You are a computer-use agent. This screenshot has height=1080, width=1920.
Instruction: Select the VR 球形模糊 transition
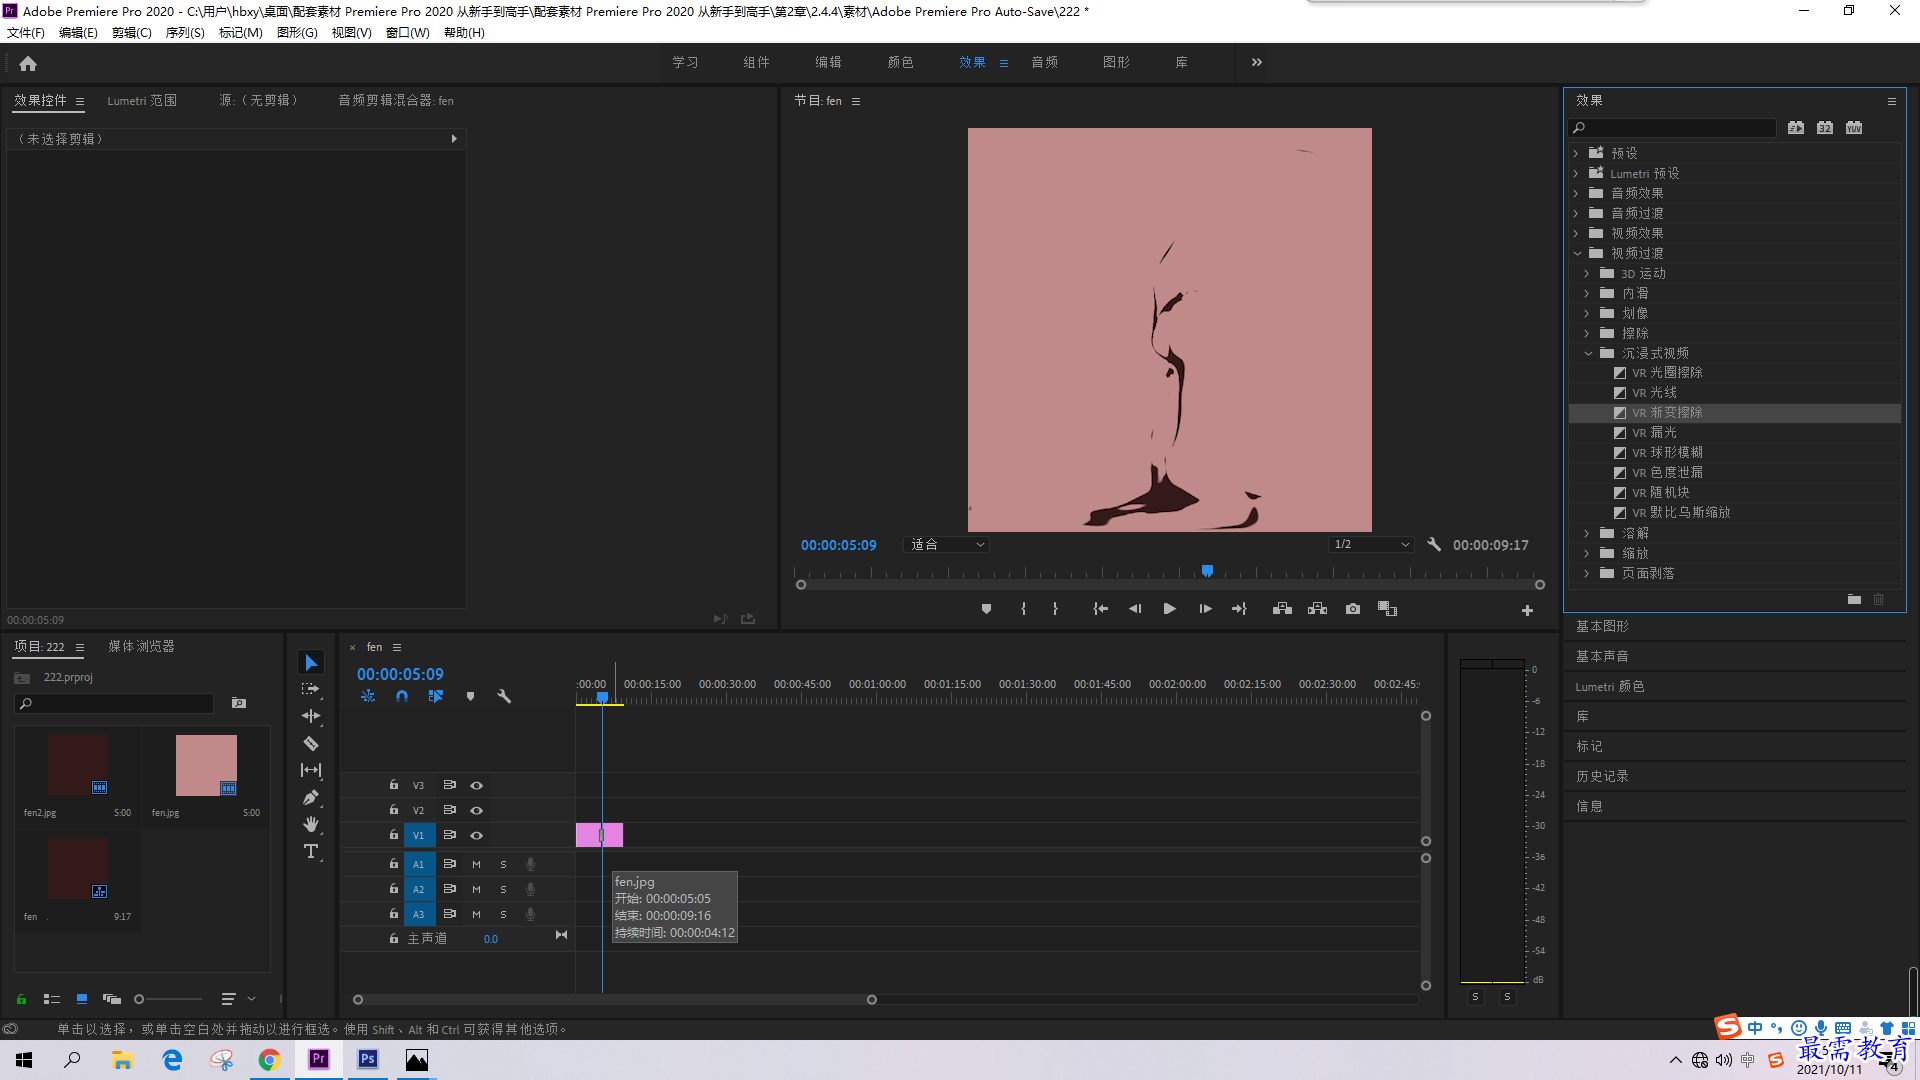click(1667, 453)
